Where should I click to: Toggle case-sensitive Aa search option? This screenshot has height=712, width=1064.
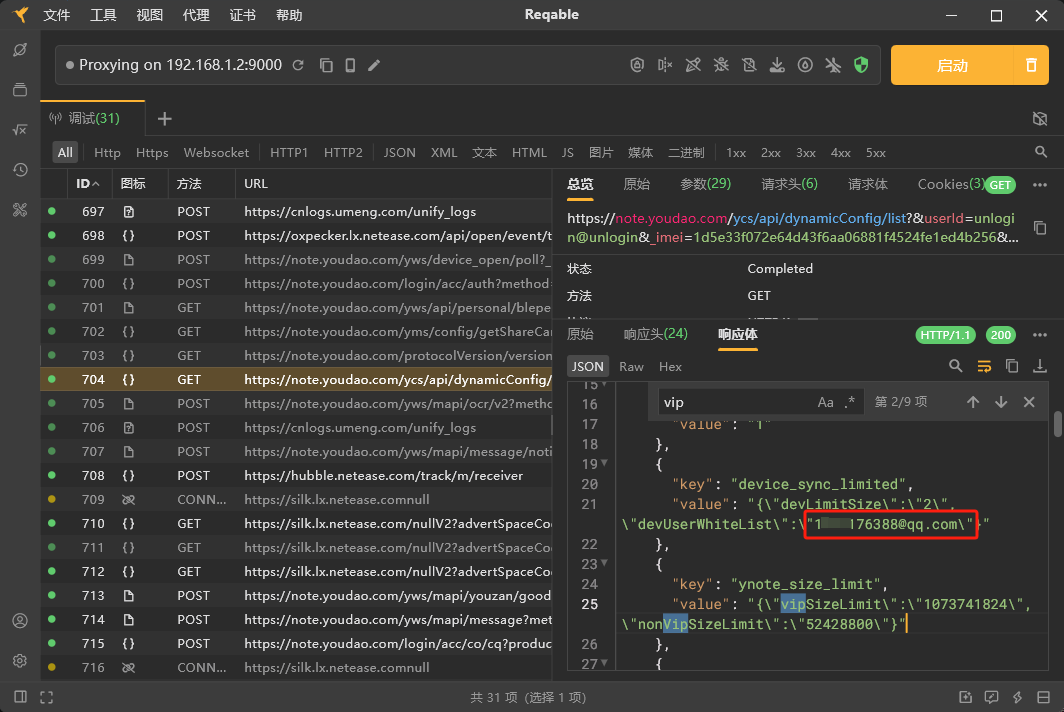pos(825,402)
